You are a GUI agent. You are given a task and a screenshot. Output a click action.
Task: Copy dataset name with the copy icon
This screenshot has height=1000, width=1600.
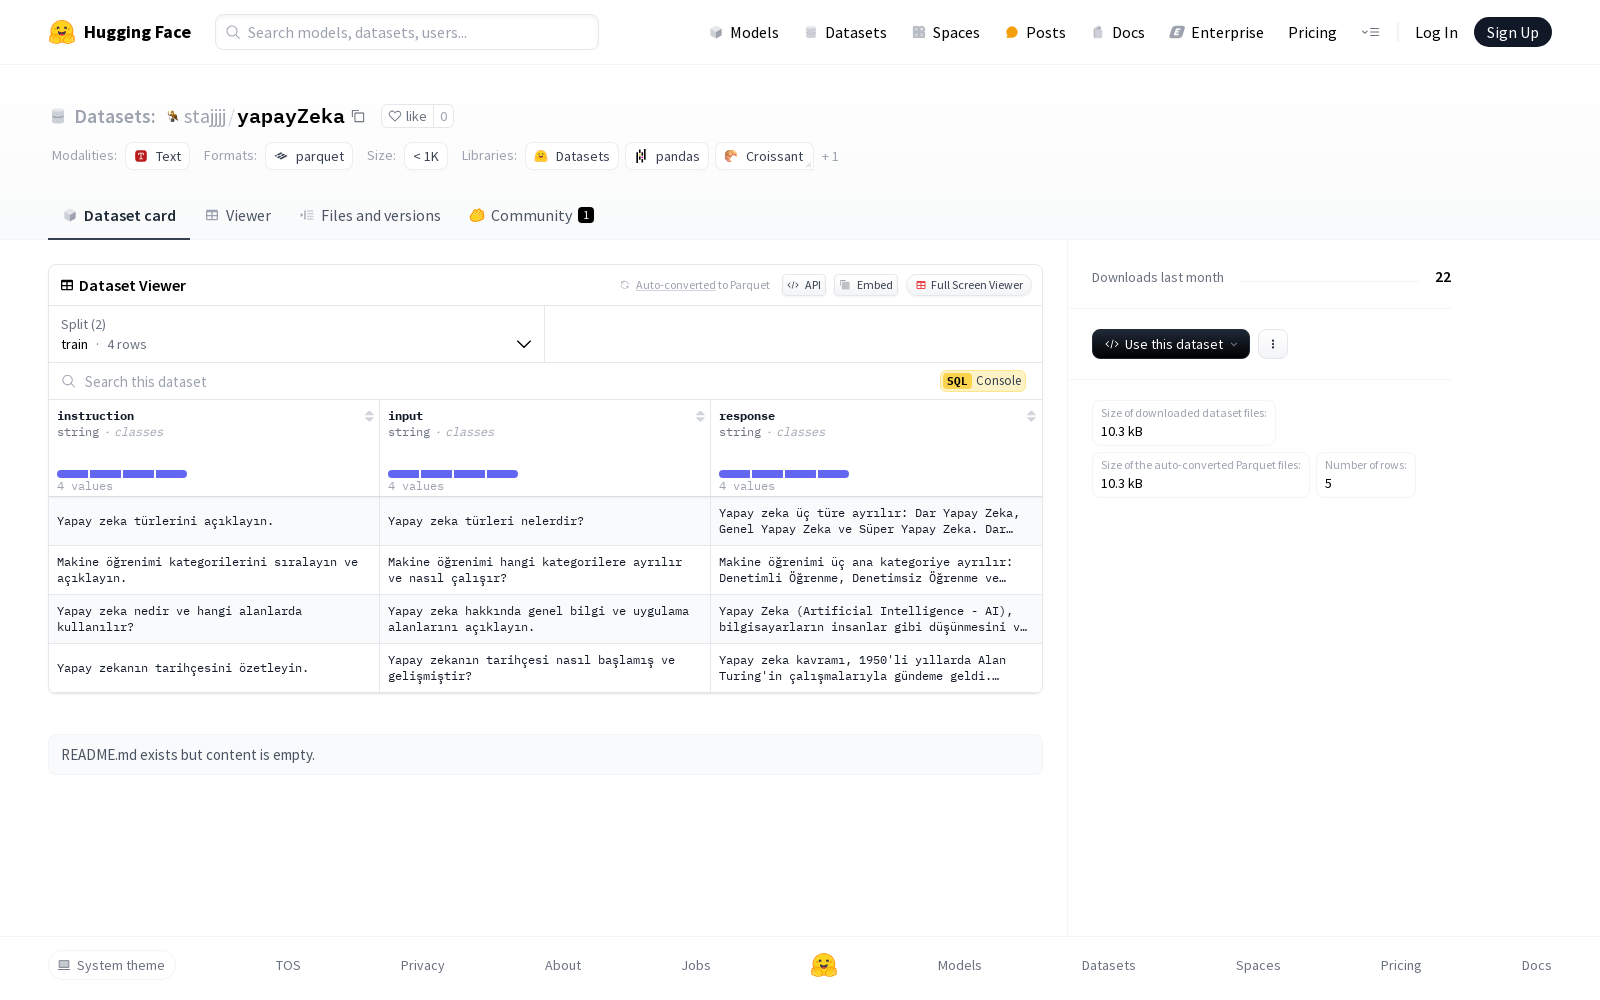[358, 116]
